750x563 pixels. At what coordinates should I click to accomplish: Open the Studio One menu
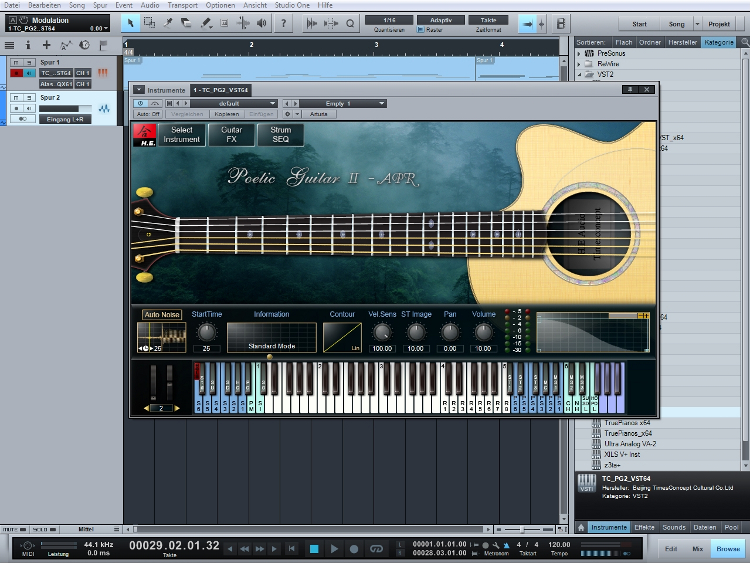coord(292,5)
